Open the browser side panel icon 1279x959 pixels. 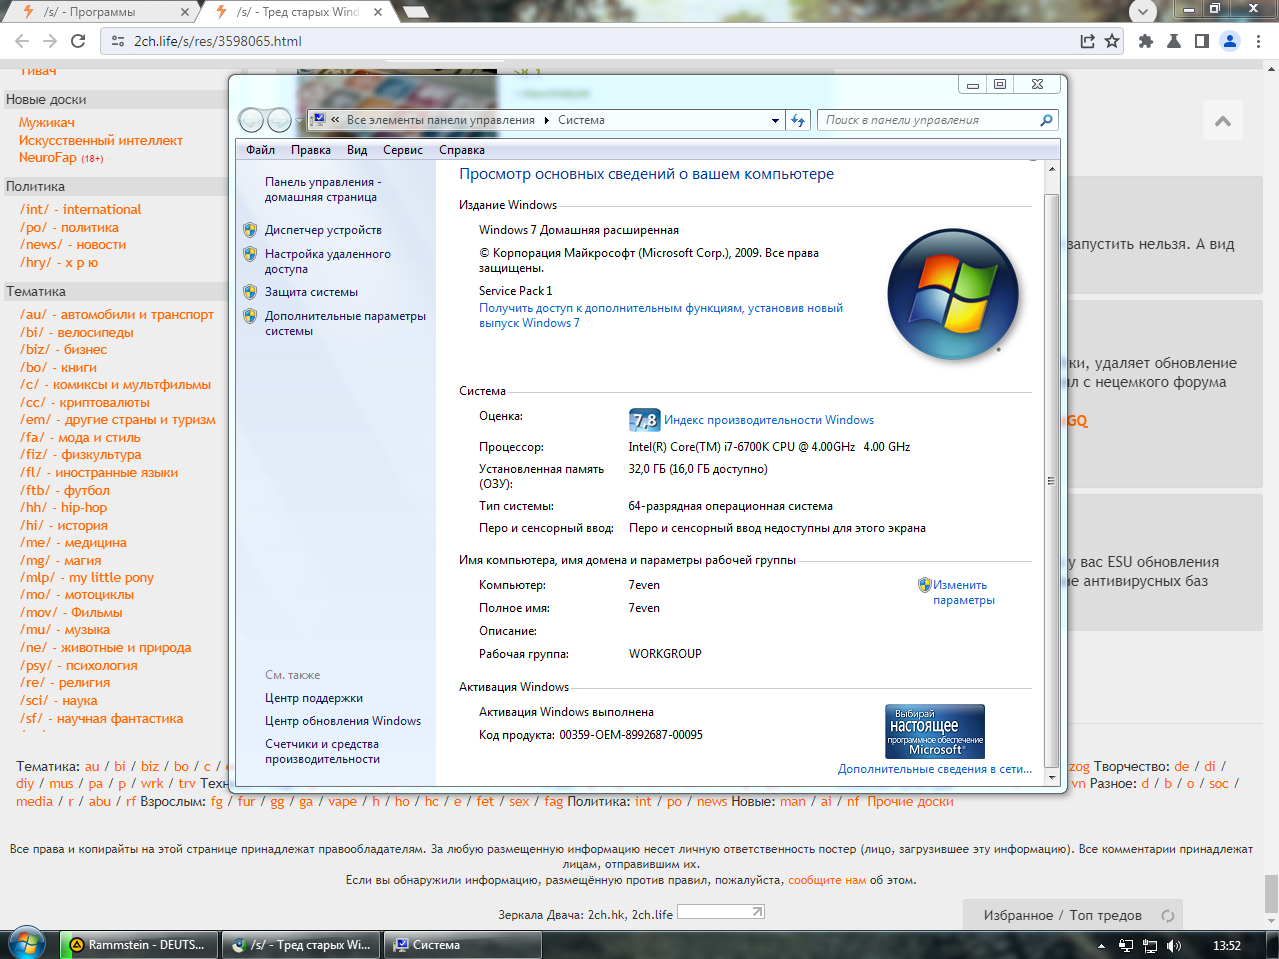point(1202,41)
